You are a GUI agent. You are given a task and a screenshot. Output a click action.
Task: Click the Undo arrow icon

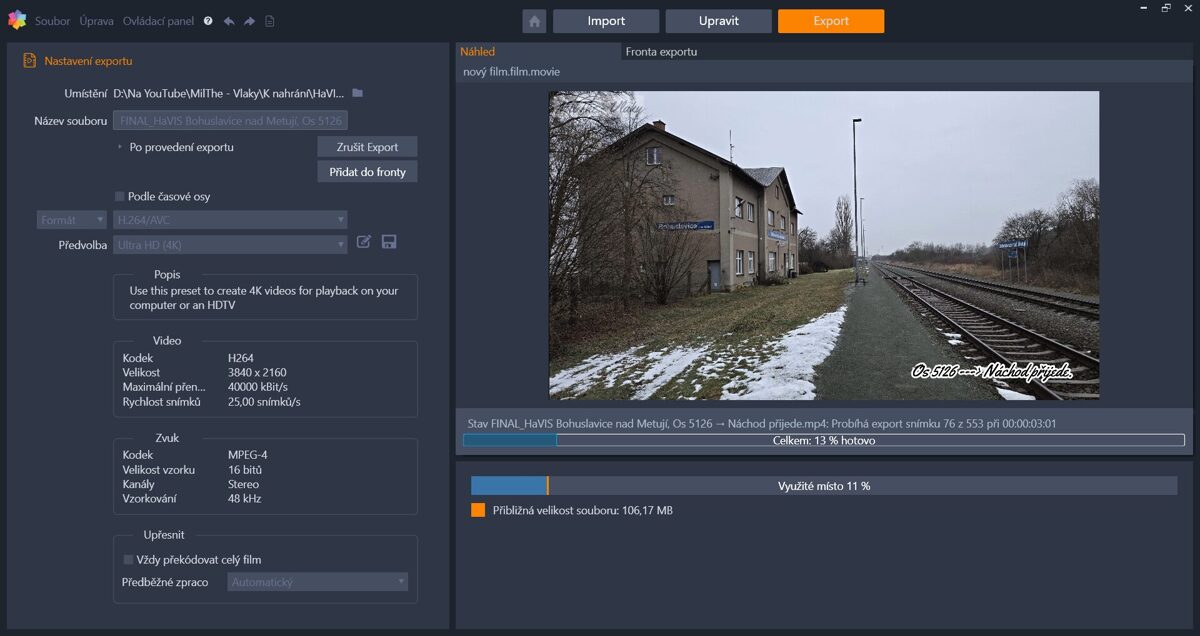(x=229, y=20)
